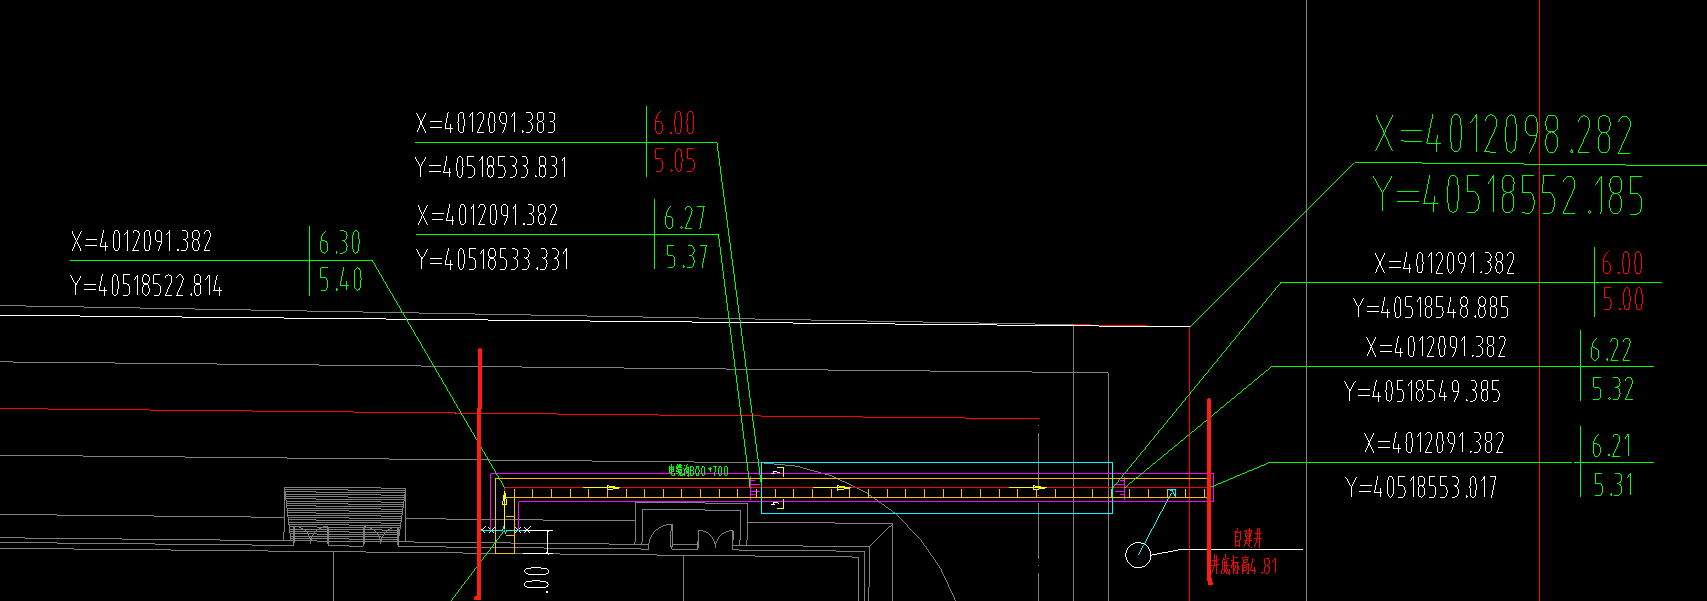Click the Y=40518522.814 coordinate text
The height and width of the screenshot is (601, 1707).
[x=146, y=286]
